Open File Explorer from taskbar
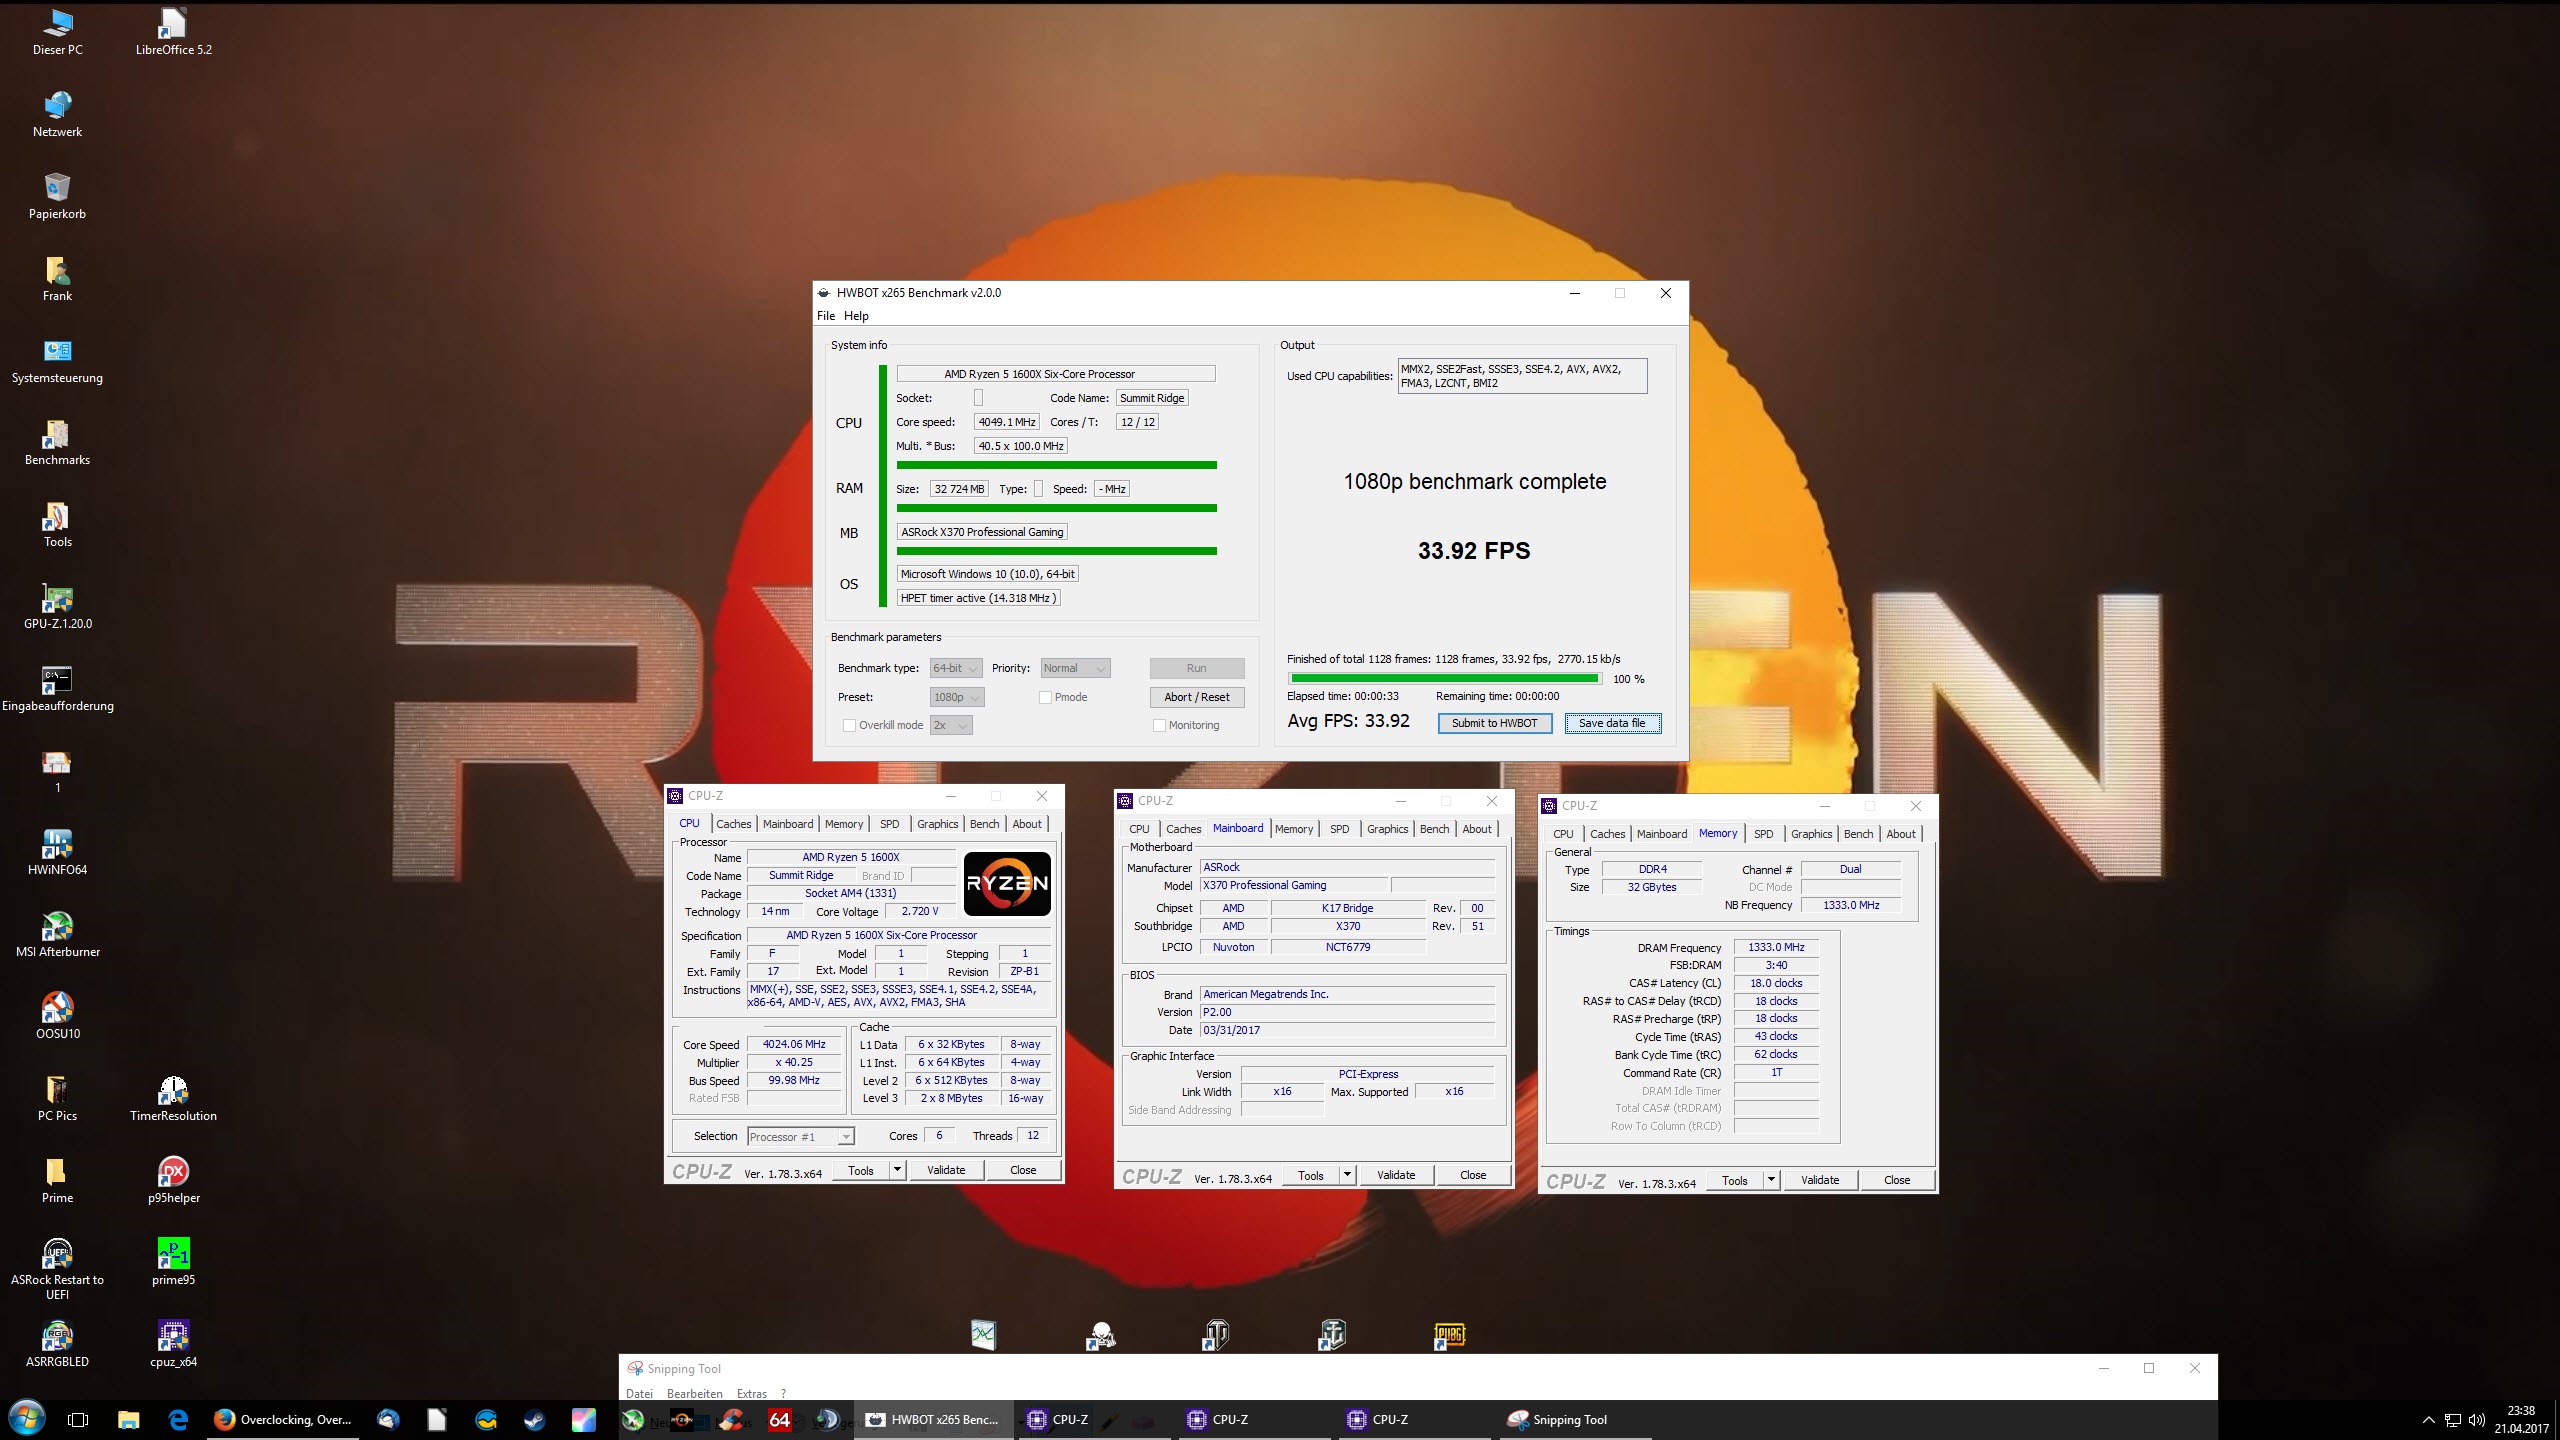 pyautogui.click(x=128, y=1419)
